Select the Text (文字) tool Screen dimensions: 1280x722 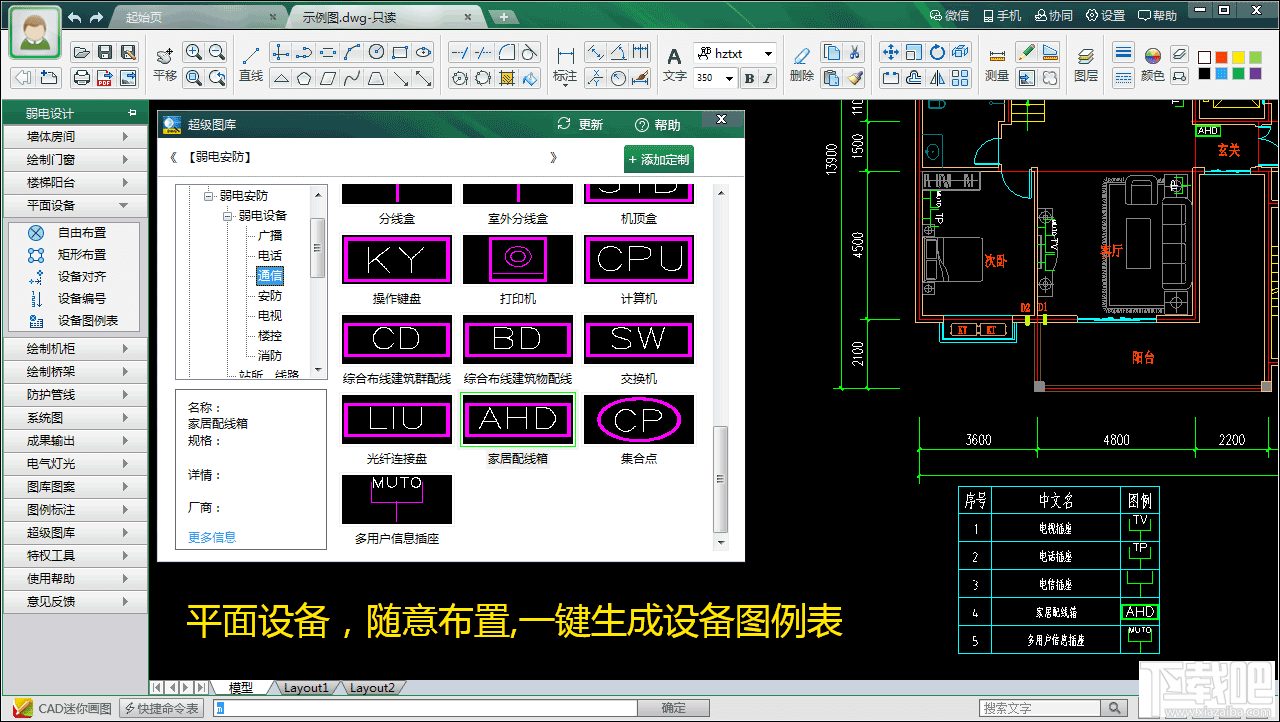675,62
